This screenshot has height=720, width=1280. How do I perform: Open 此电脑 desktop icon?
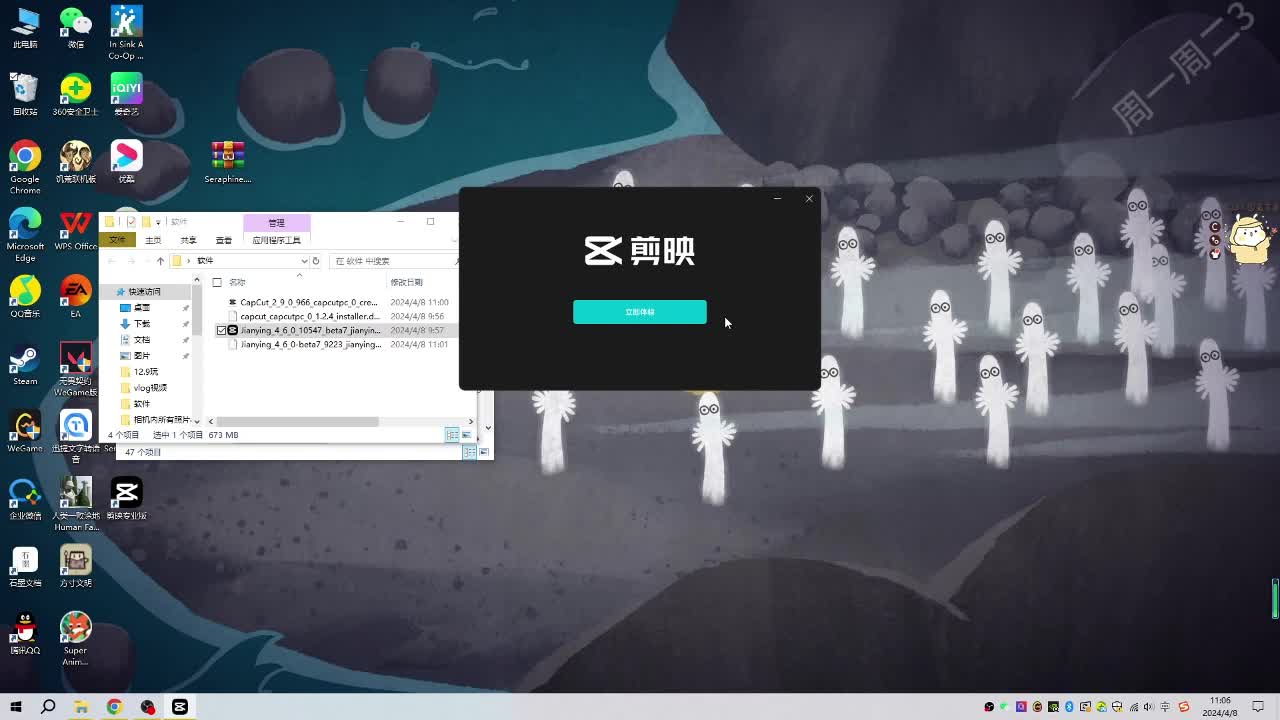pos(25,28)
